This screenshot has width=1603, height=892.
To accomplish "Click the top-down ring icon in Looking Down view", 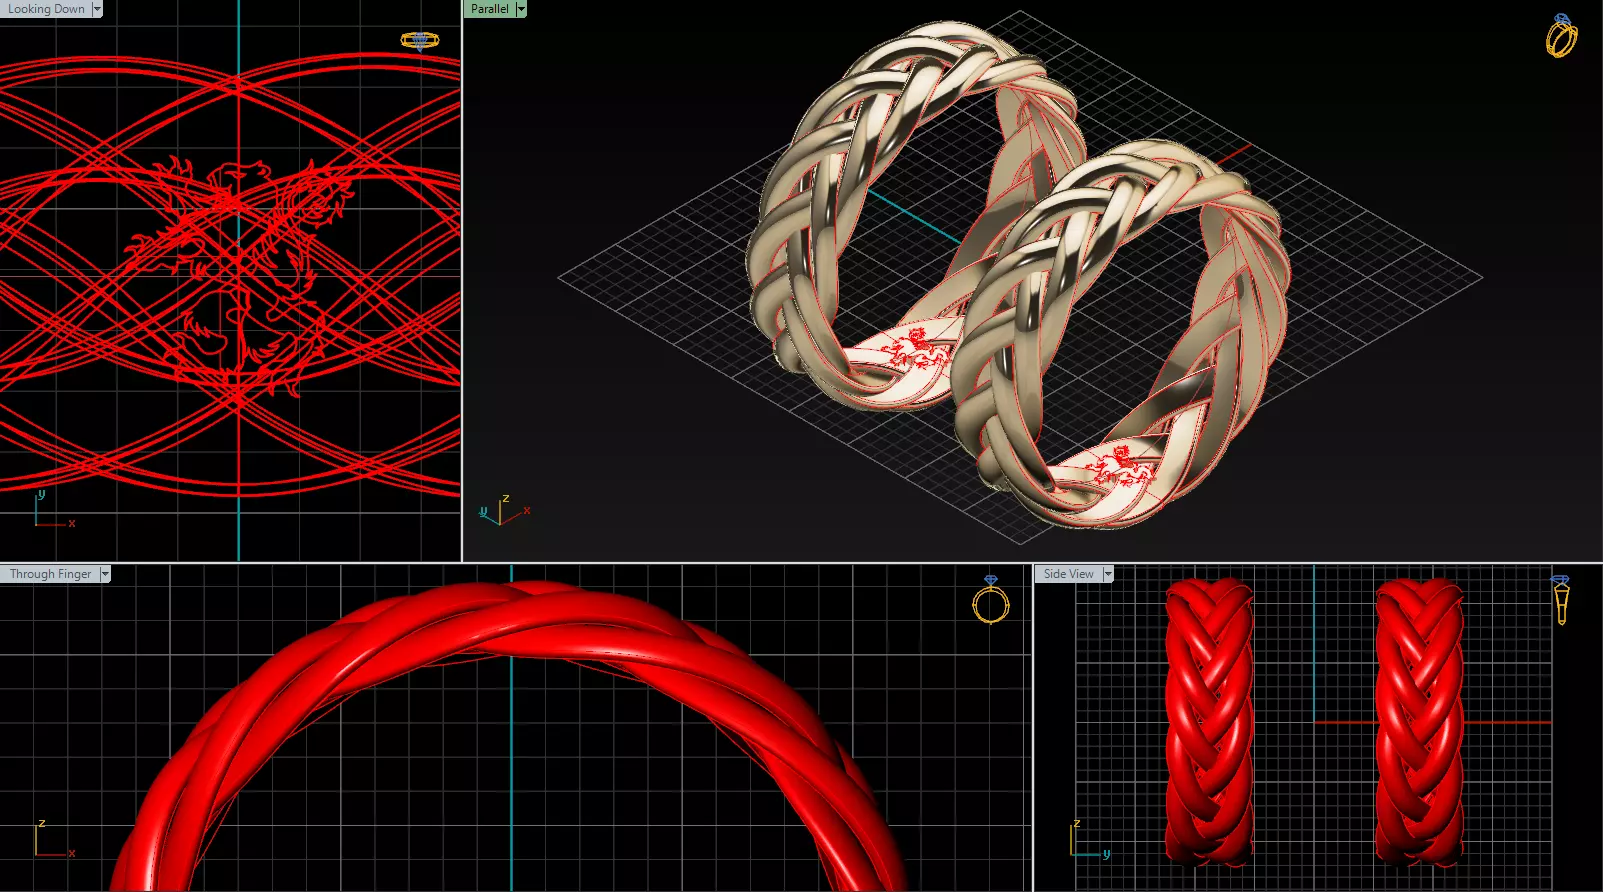I will coord(420,40).
